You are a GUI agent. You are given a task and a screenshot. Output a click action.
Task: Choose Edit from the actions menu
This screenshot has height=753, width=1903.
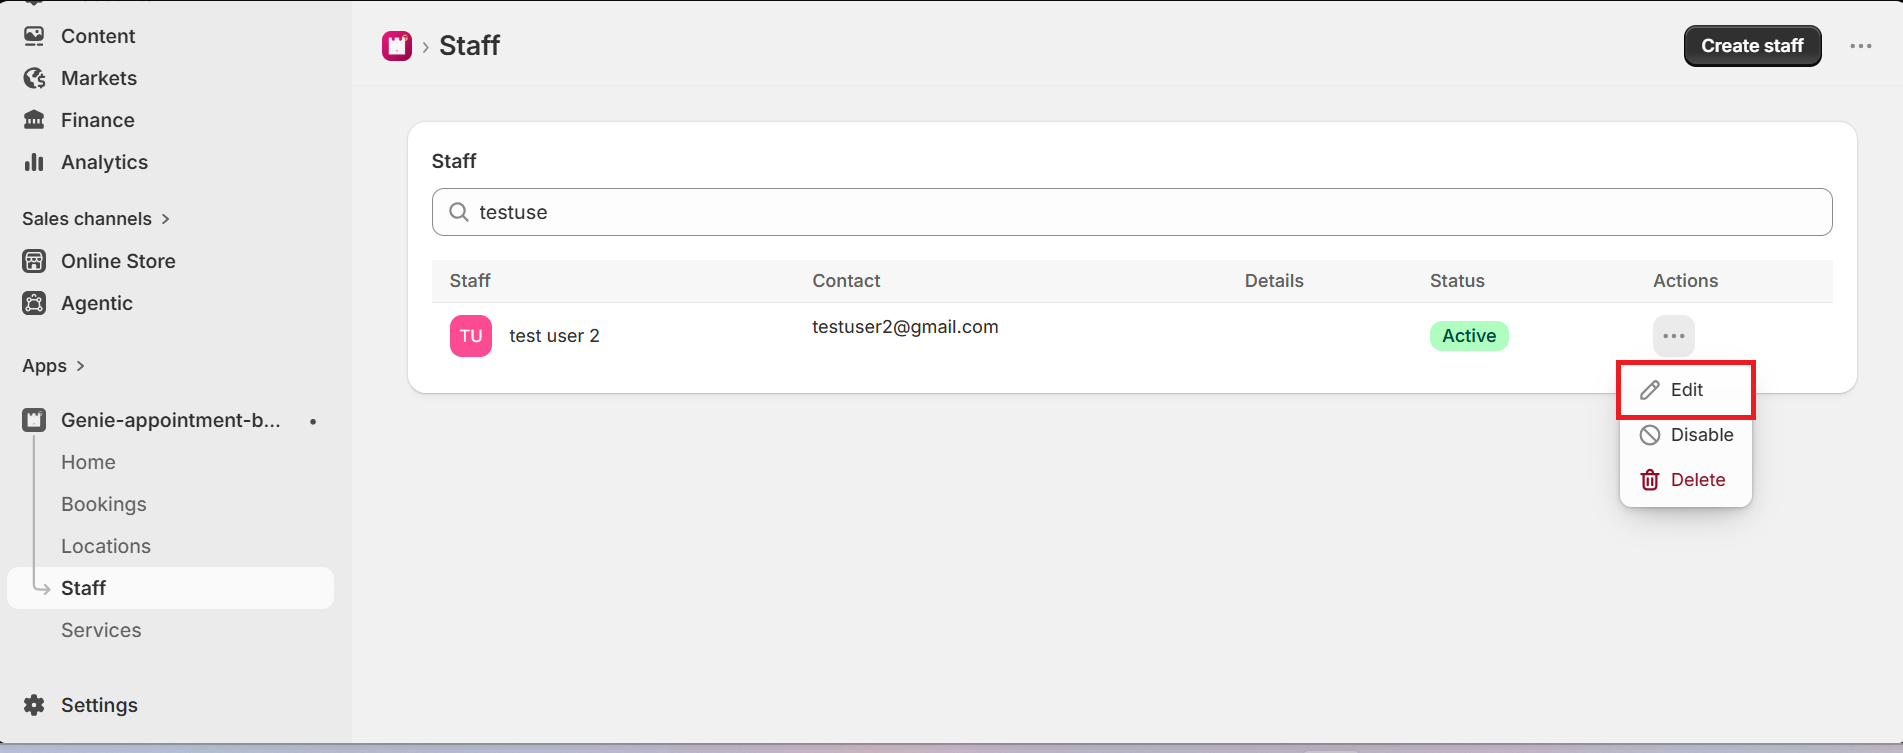(1686, 390)
